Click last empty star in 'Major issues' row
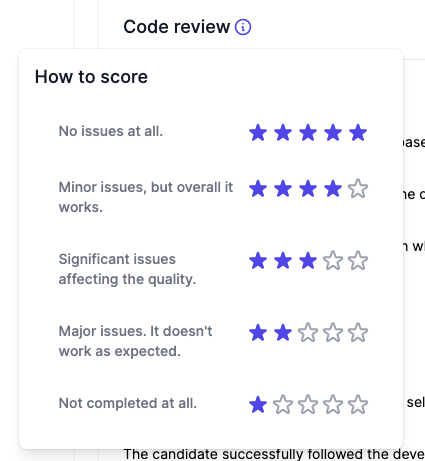425x461 pixels. click(358, 333)
